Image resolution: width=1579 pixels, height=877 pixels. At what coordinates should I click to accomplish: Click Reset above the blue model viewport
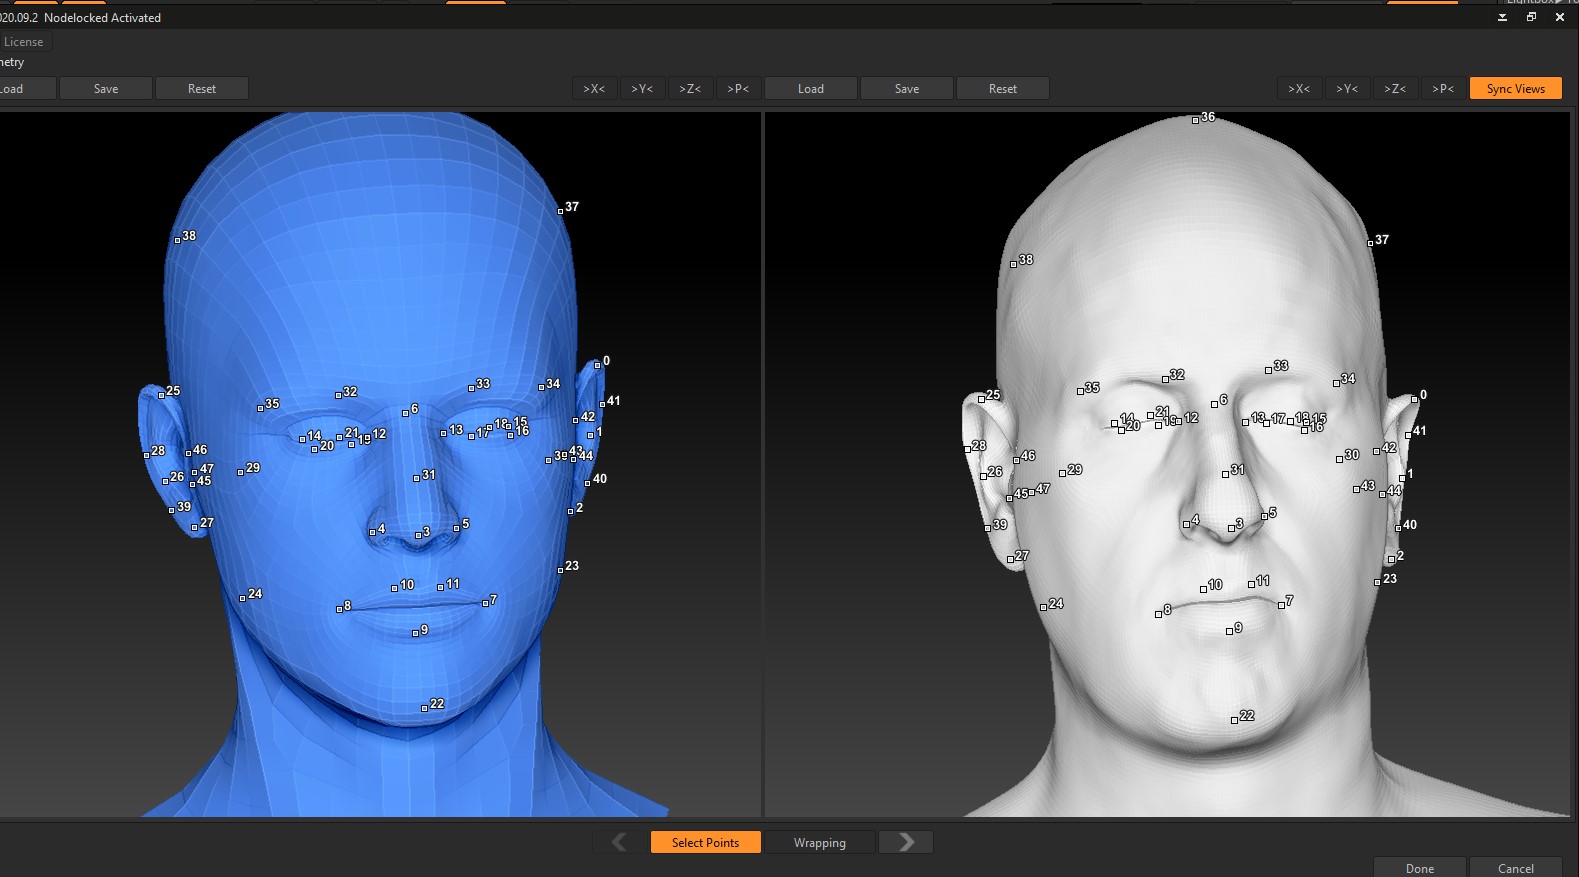202,89
